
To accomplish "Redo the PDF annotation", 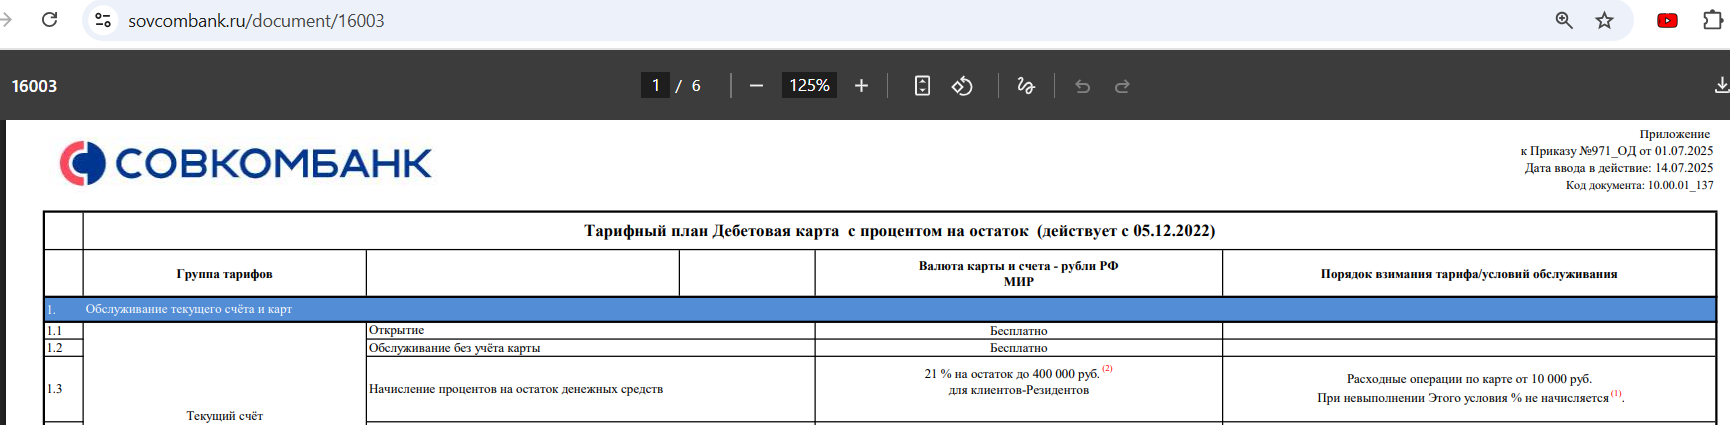I will (x=1122, y=86).
